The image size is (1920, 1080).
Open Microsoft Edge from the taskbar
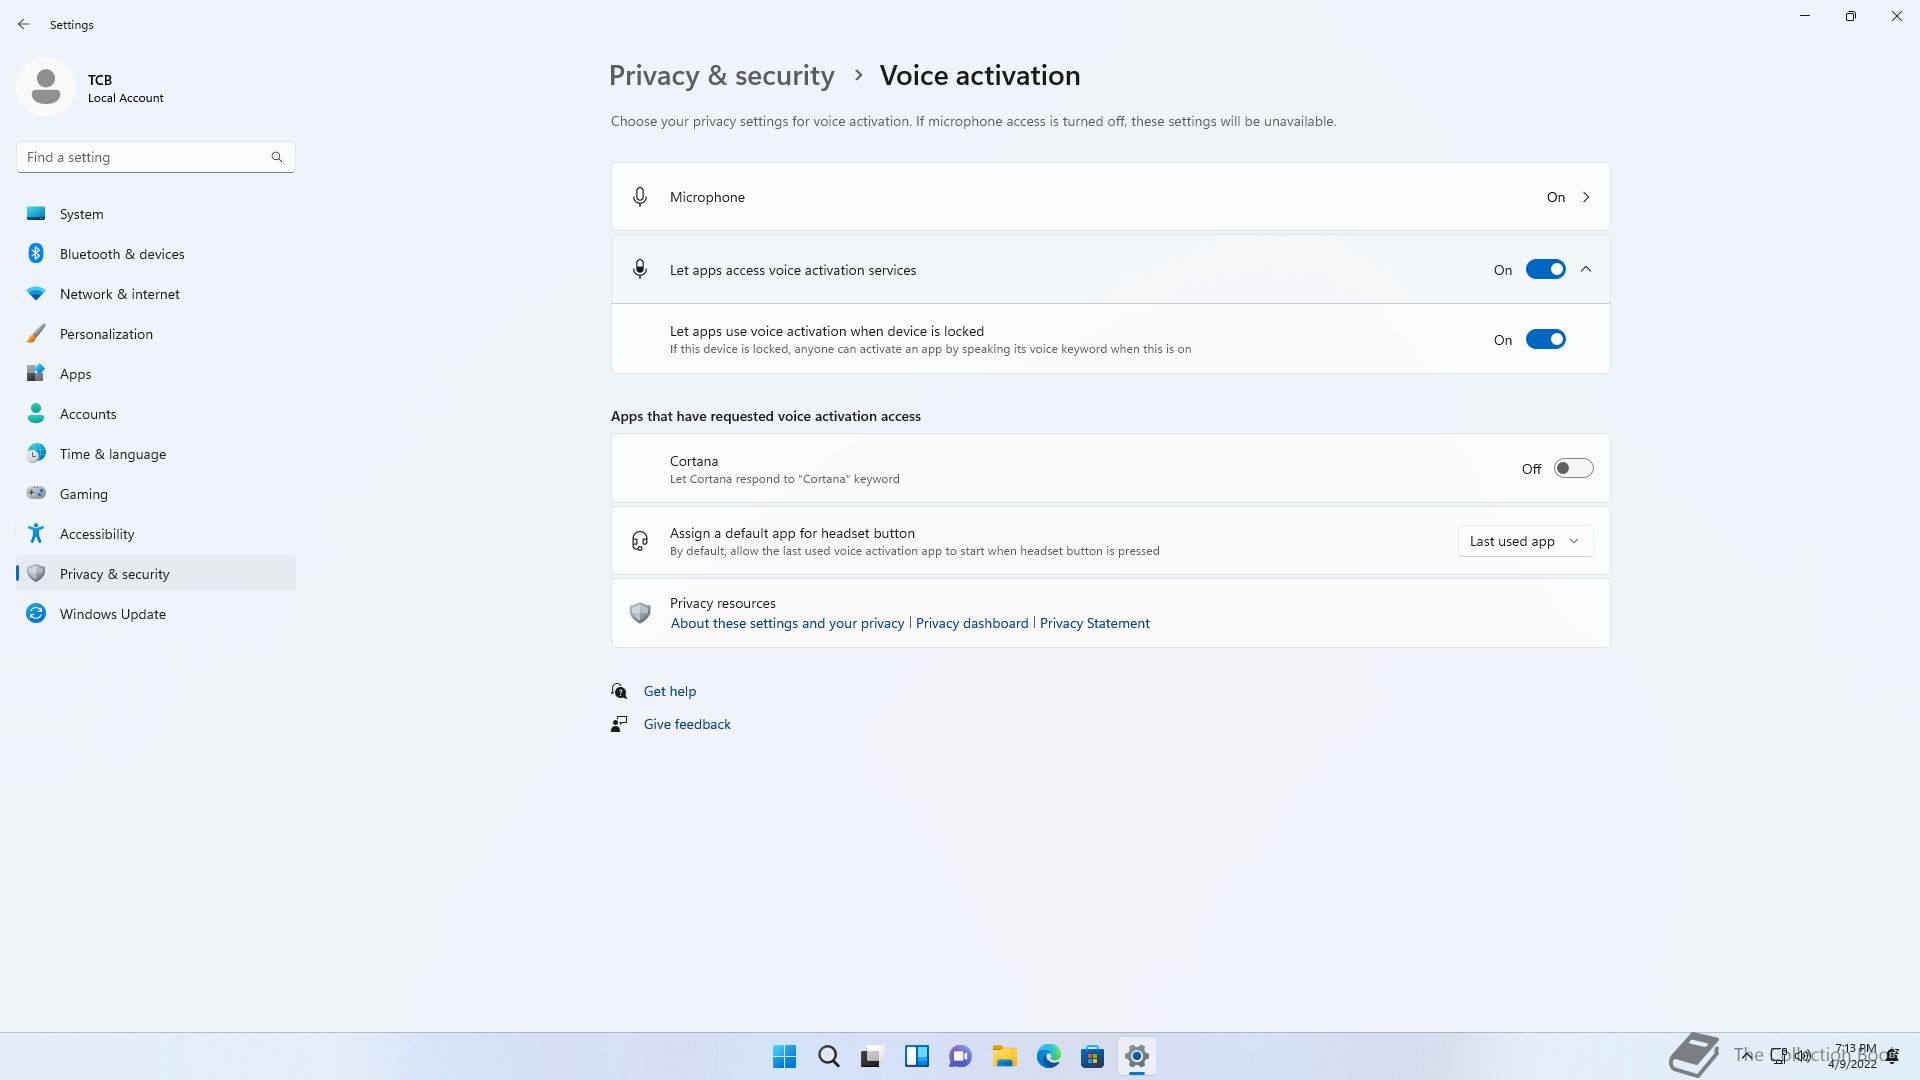point(1048,1056)
